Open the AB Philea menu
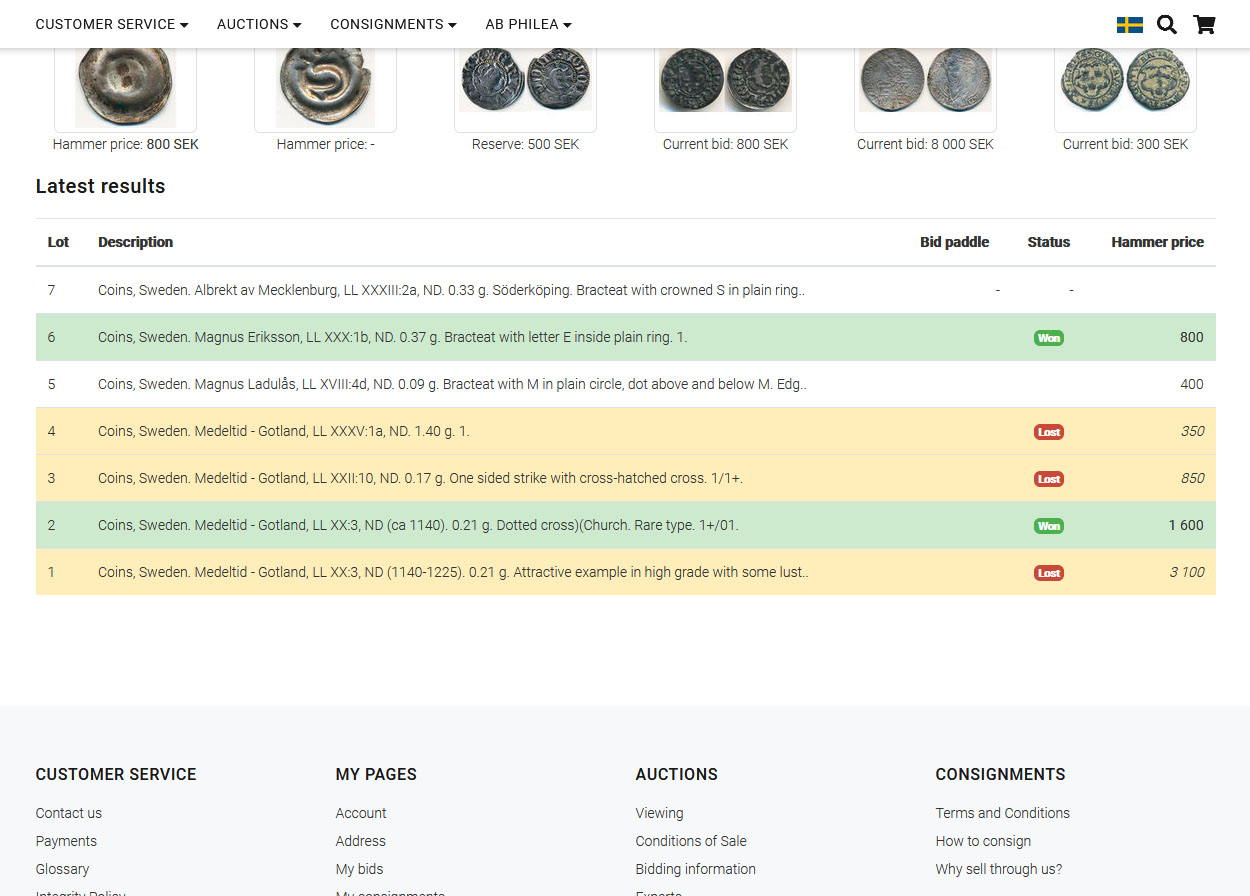 pos(528,24)
